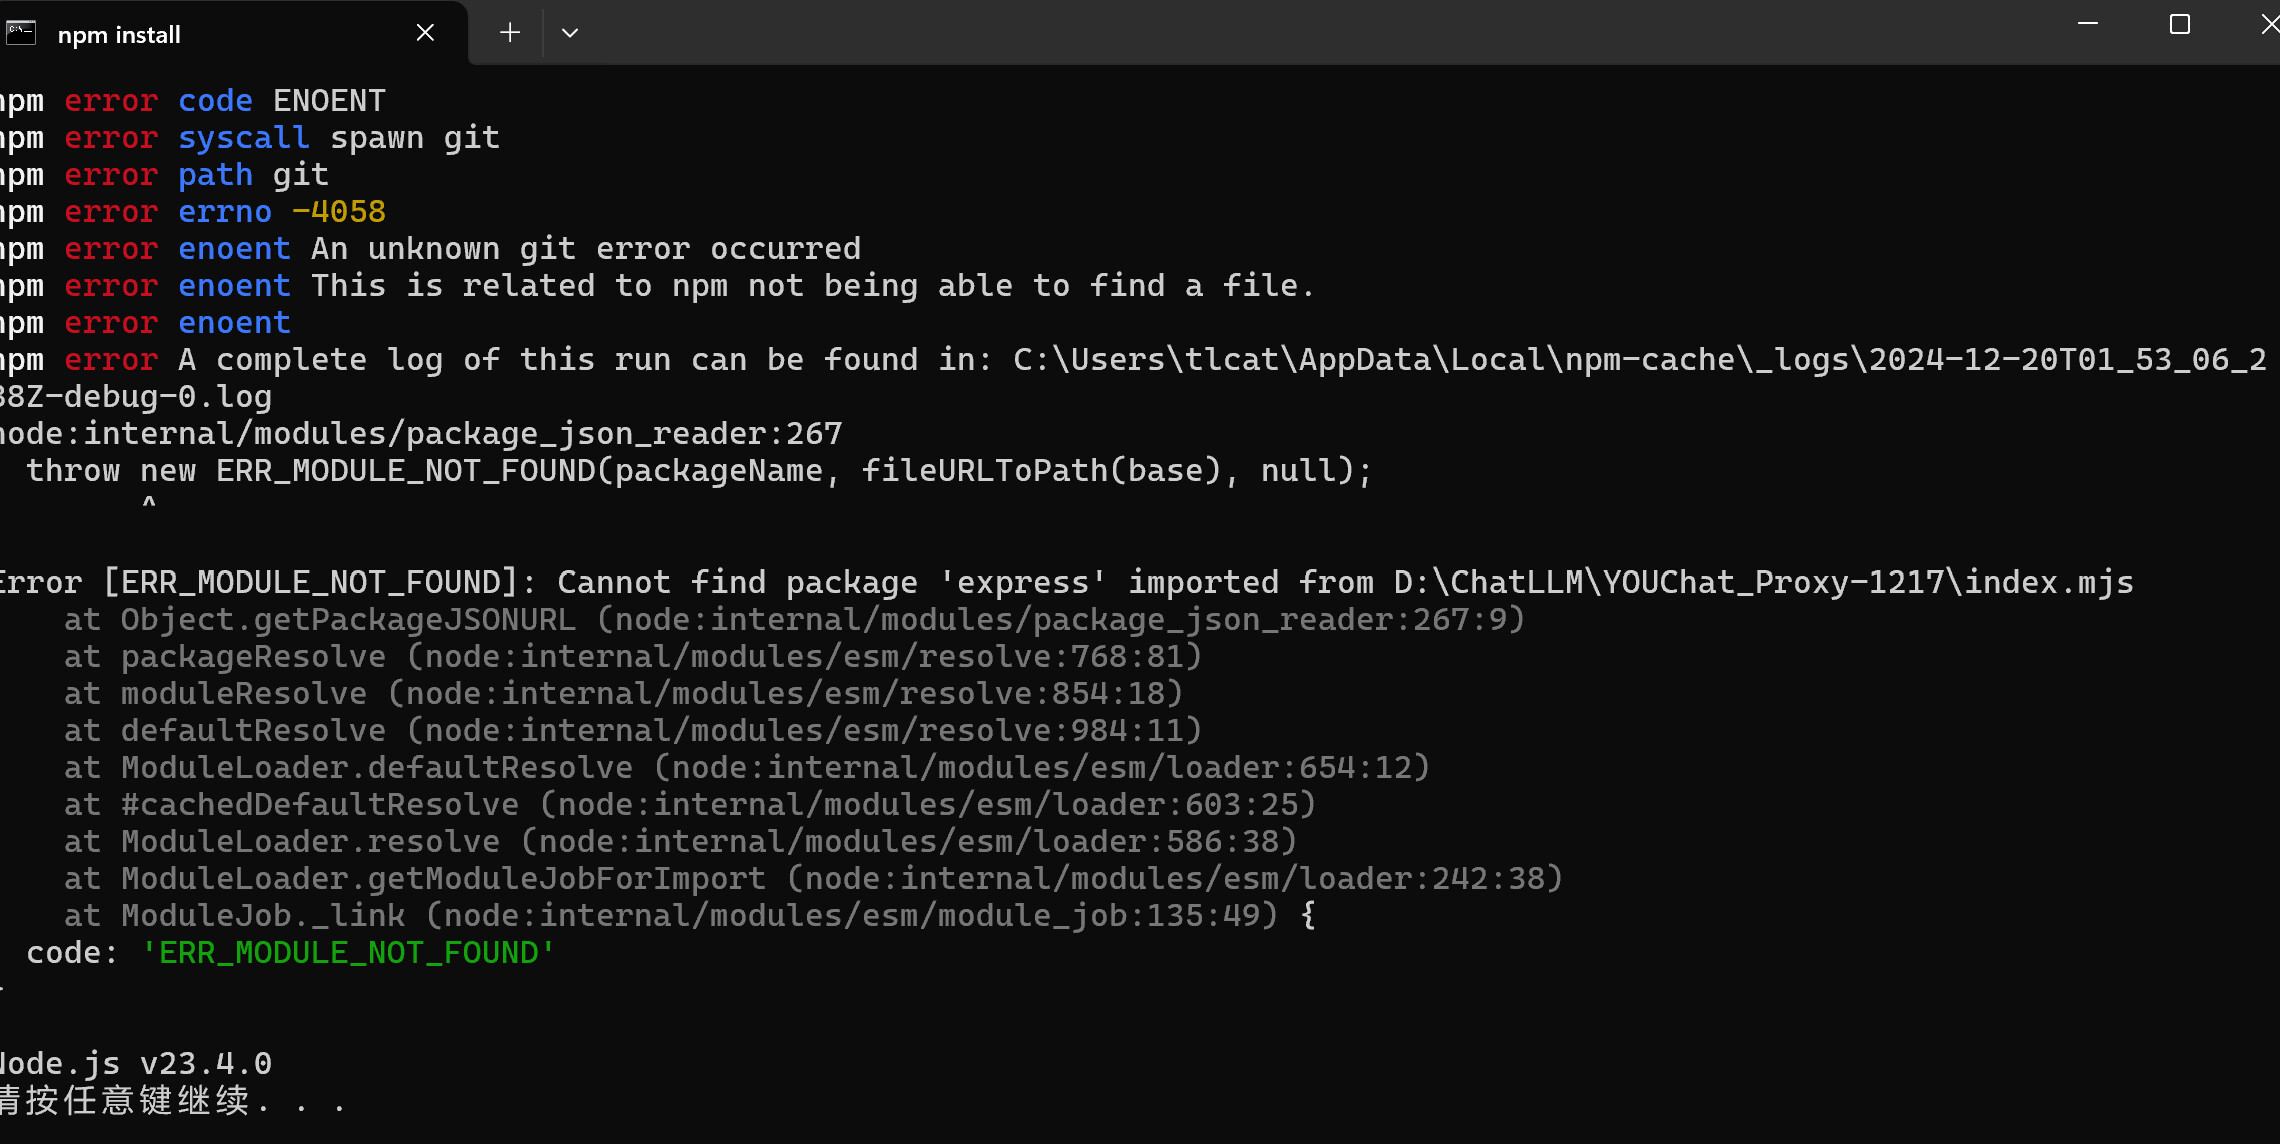Minimize the terminal window

pos(2088,24)
